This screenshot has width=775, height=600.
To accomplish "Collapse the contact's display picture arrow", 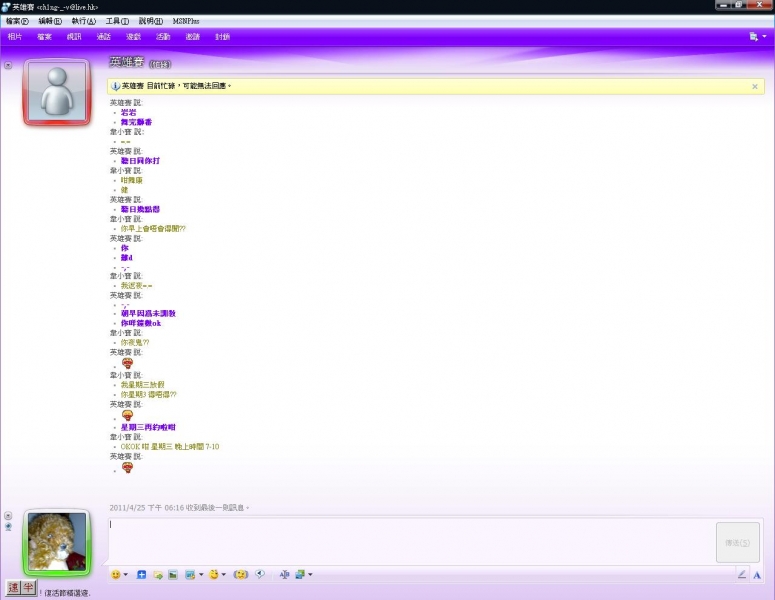I will click(x=8, y=65).
